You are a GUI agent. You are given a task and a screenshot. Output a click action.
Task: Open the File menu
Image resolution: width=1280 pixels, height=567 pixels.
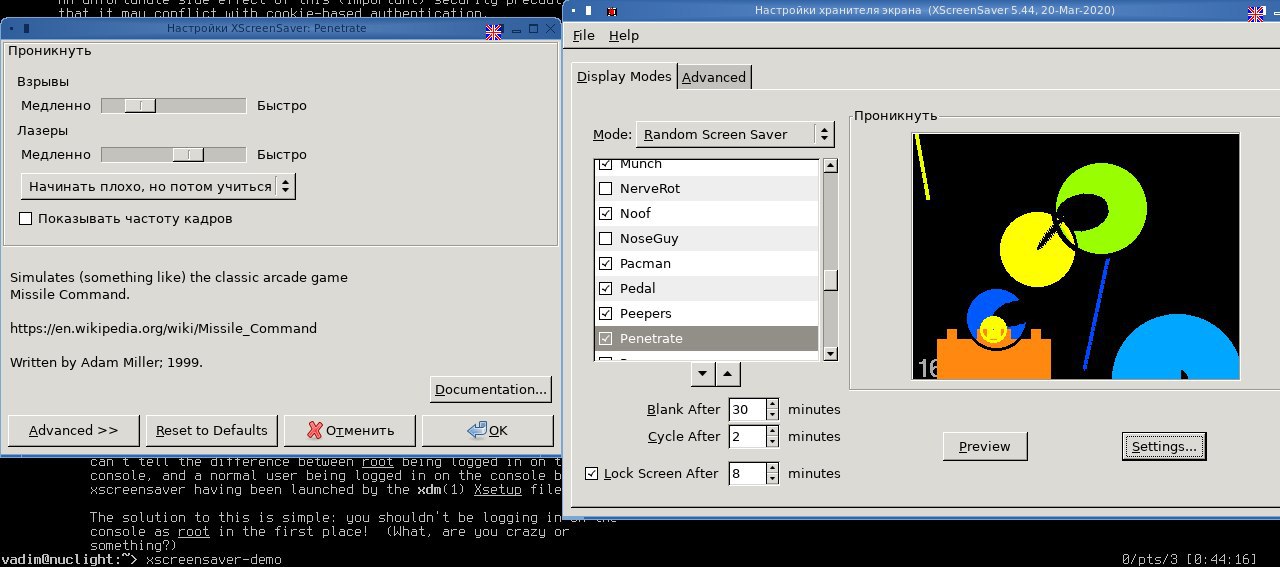tap(584, 35)
